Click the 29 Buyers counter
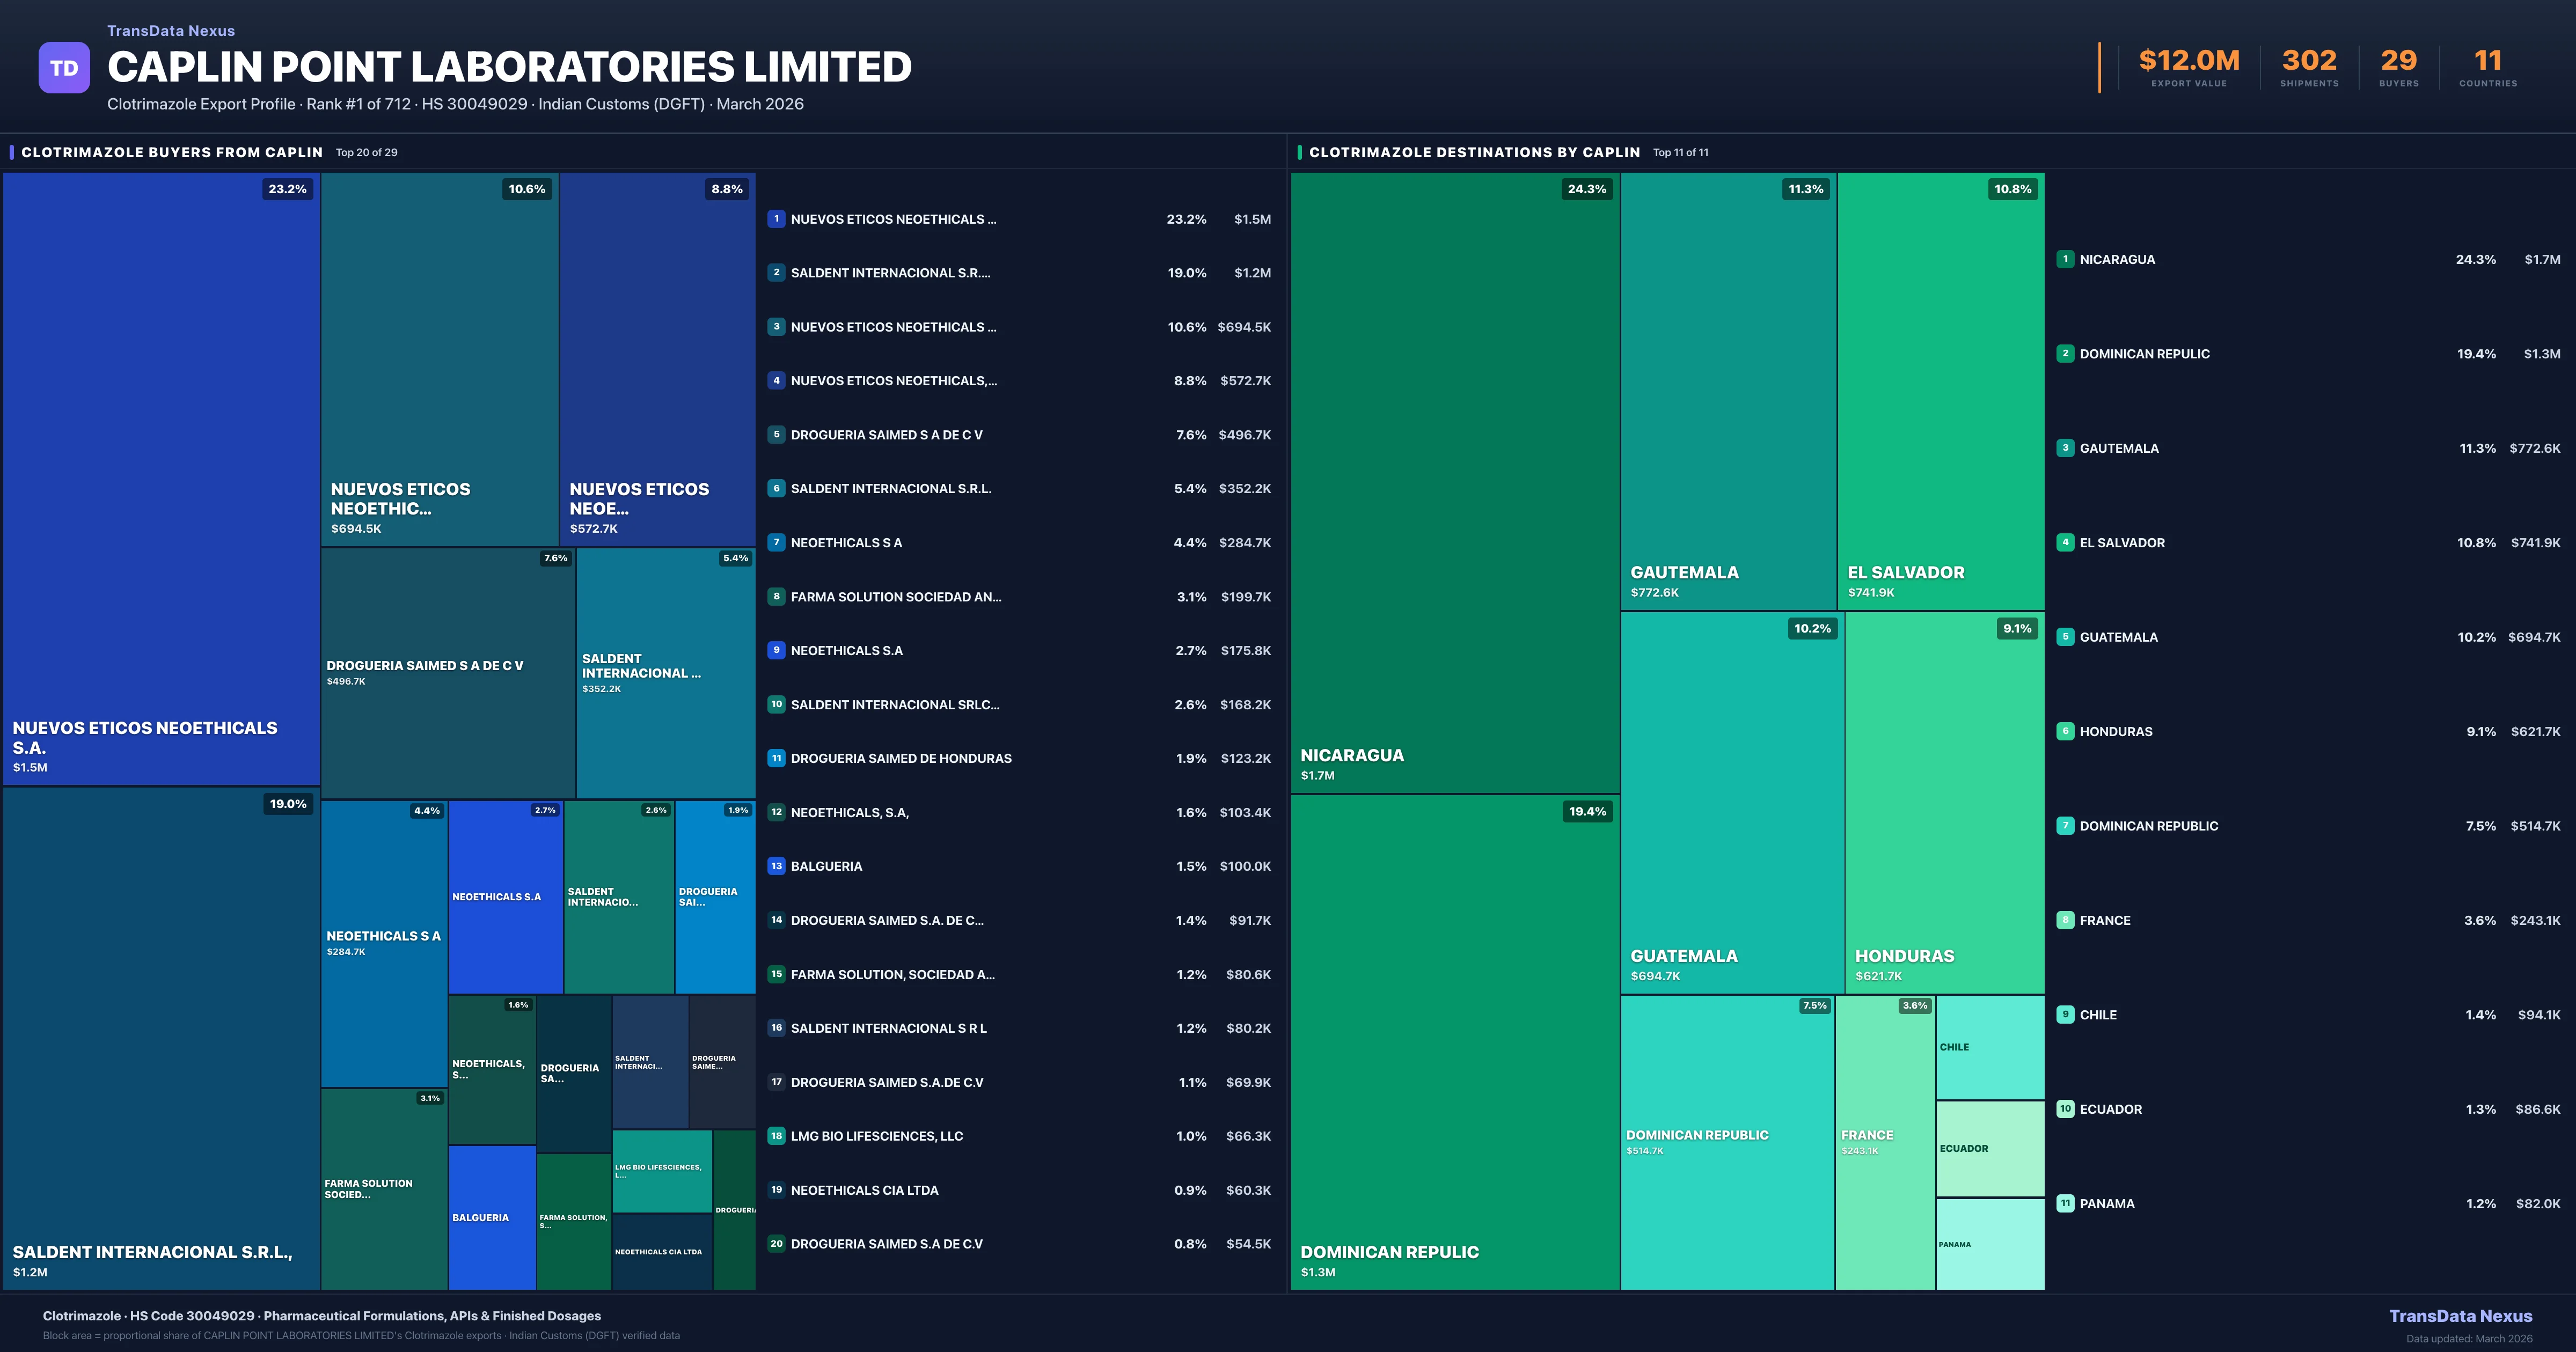Viewport: 2576px width, 1352px height. coord(2399,60)
